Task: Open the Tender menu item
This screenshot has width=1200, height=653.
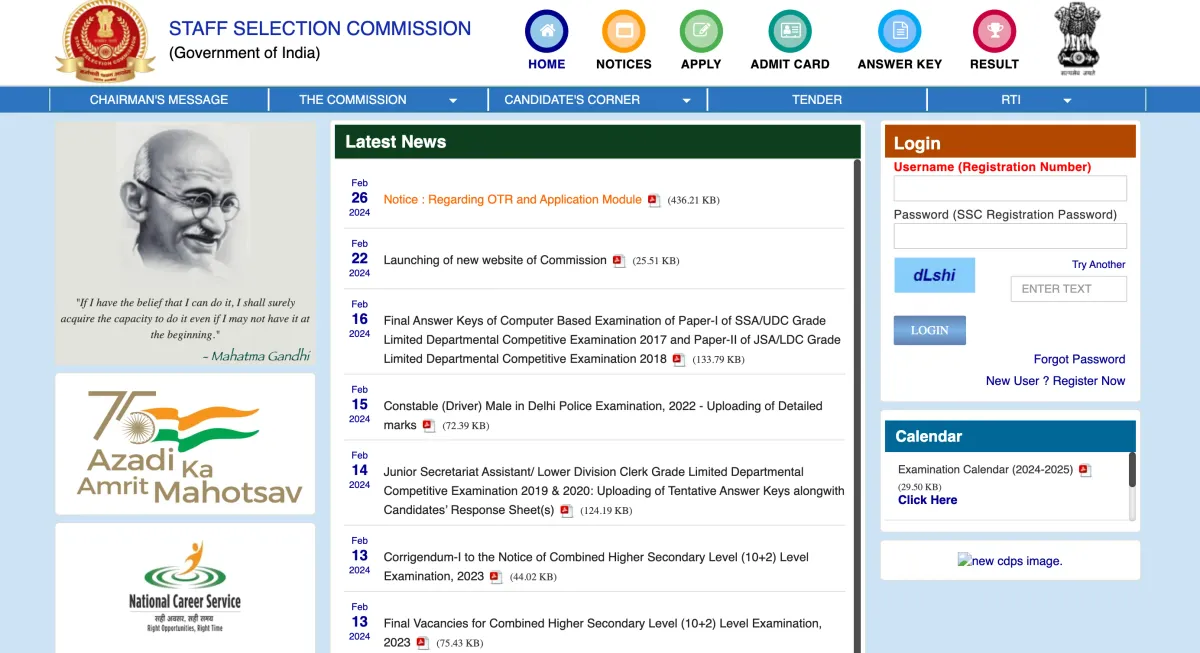Action: coord(817,100)
